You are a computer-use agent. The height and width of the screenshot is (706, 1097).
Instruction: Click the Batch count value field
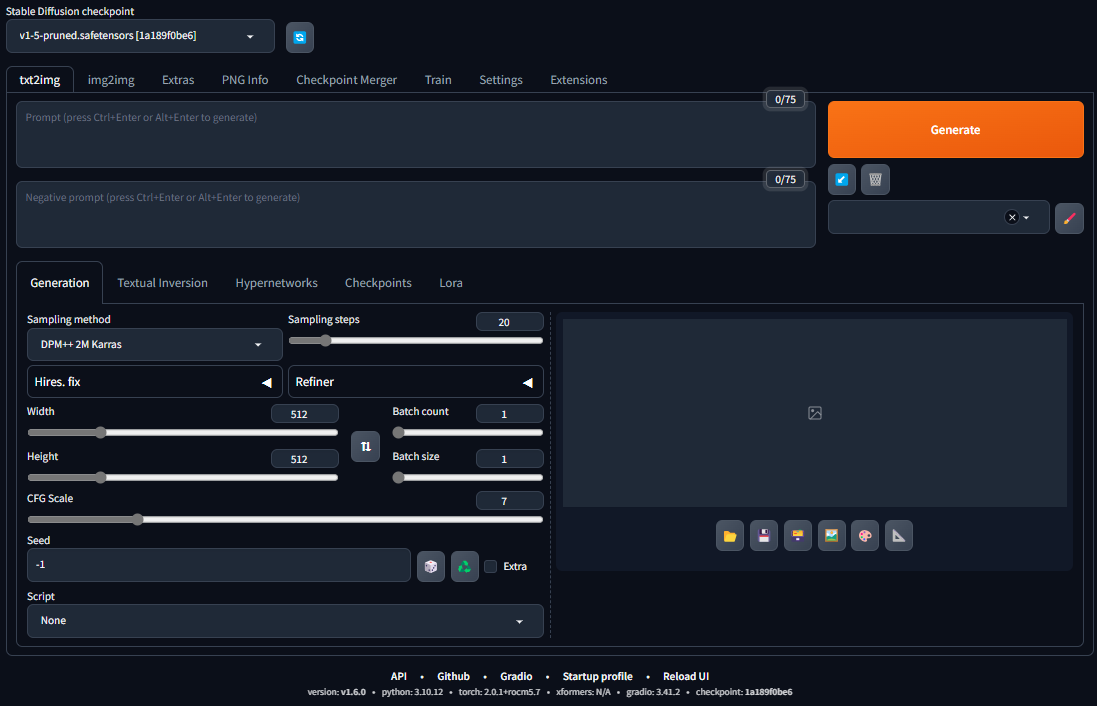tap(509, 414)
